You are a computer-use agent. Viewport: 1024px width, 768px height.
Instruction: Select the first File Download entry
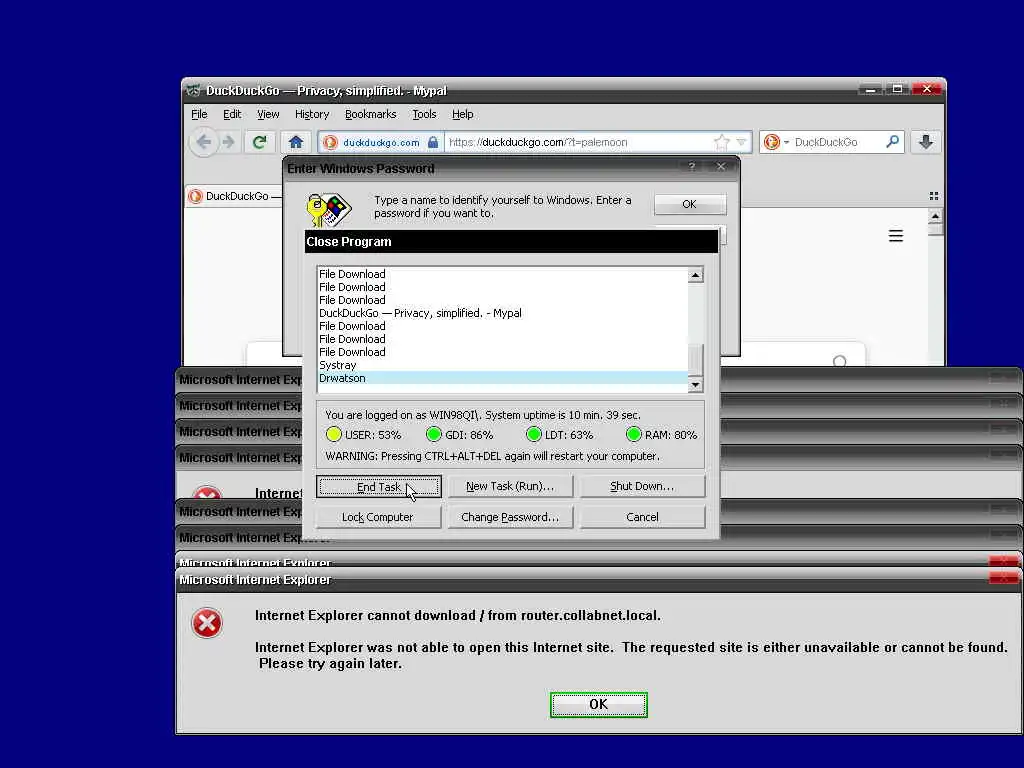[502, 274]
